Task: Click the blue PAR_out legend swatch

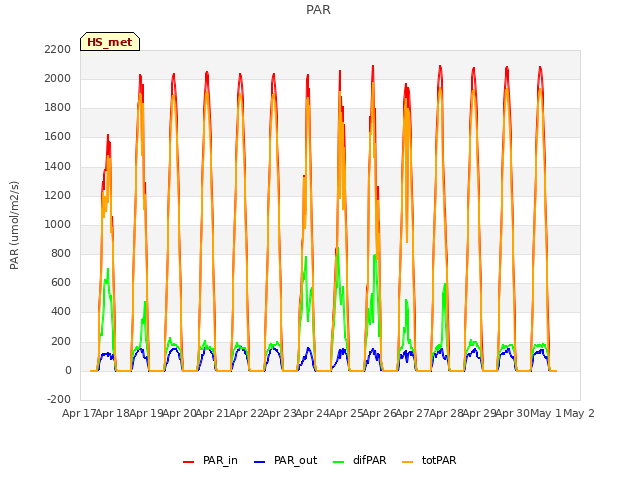Action: (259, 462)
